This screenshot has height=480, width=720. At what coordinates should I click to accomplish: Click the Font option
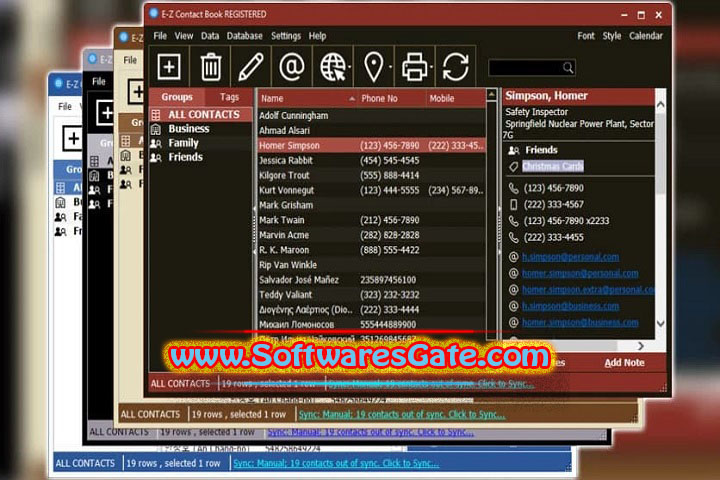pos(586,36)
